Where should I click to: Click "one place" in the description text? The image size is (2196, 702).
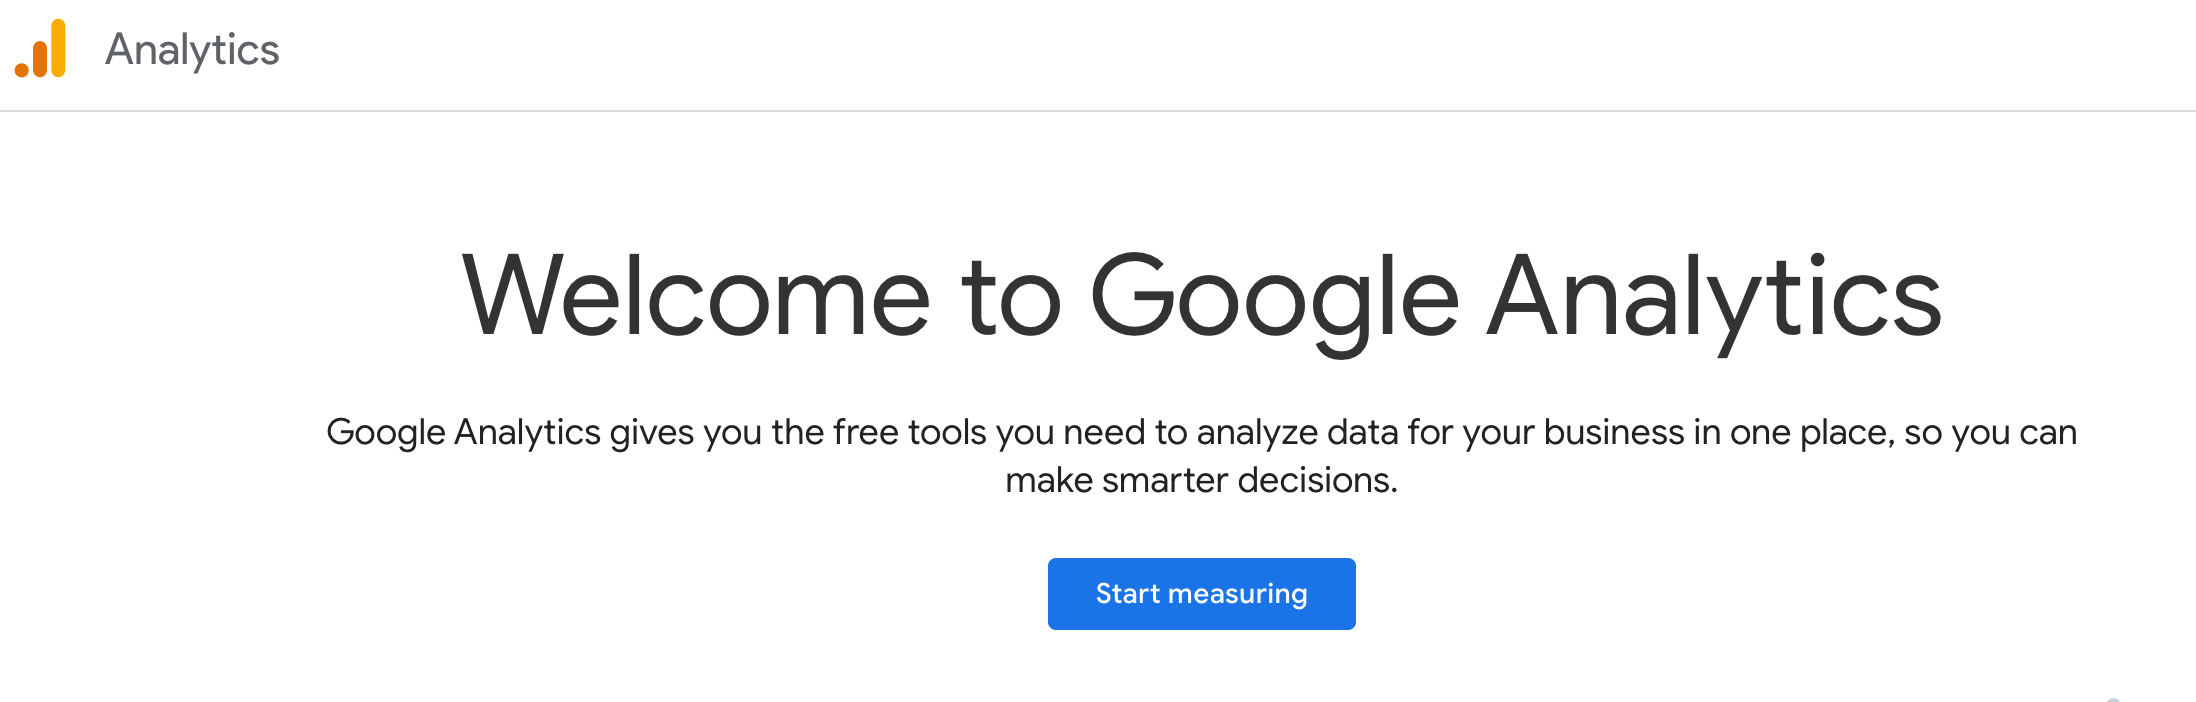(1811, 433)
